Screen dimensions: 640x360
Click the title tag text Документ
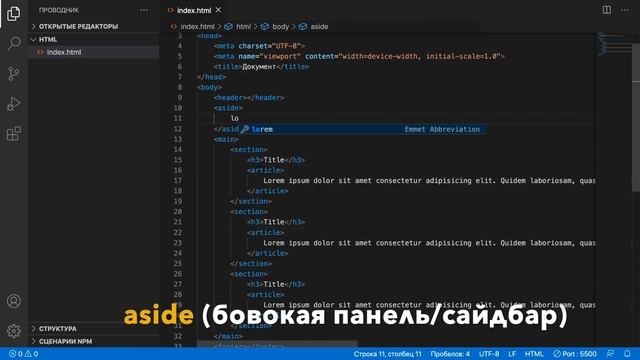(x=259, y=67)
